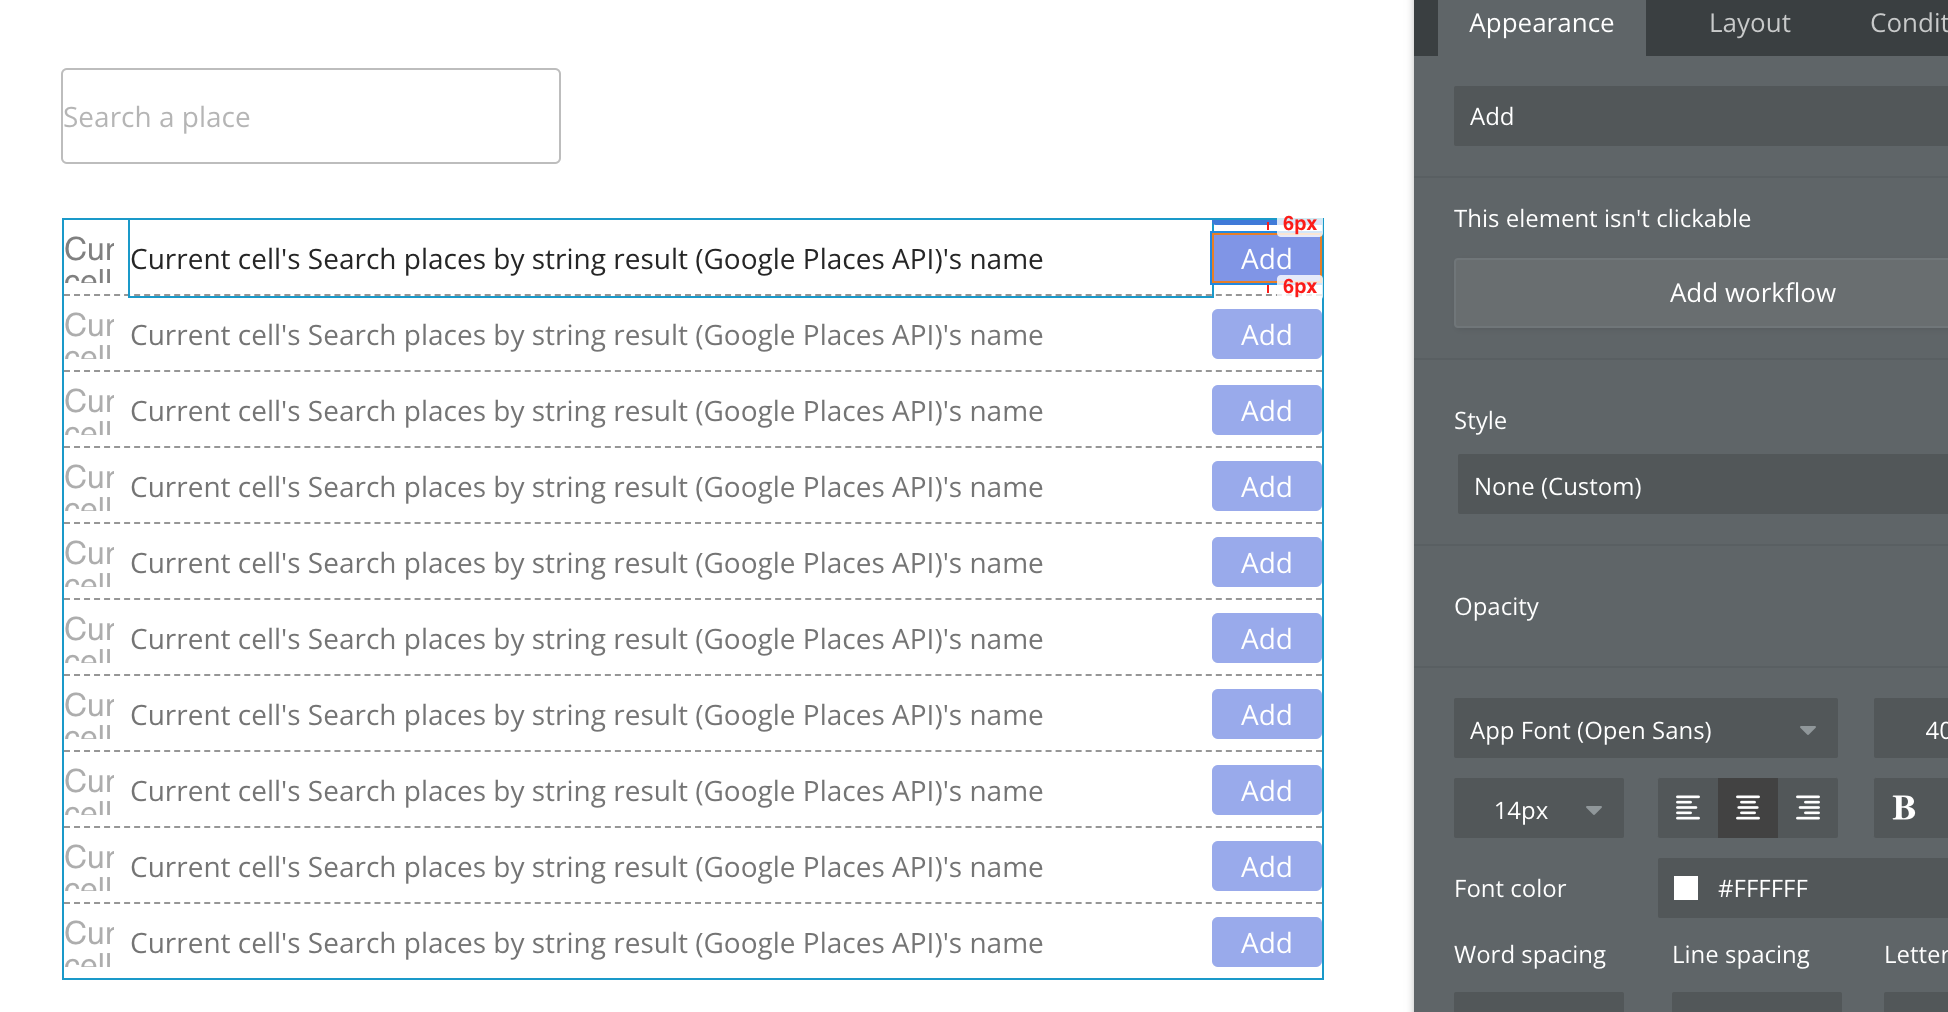This screenshot has height=1012, width=1948.
Task: Click the white font color swatch
Action: pyautogui.click(x=1686, y=888)
